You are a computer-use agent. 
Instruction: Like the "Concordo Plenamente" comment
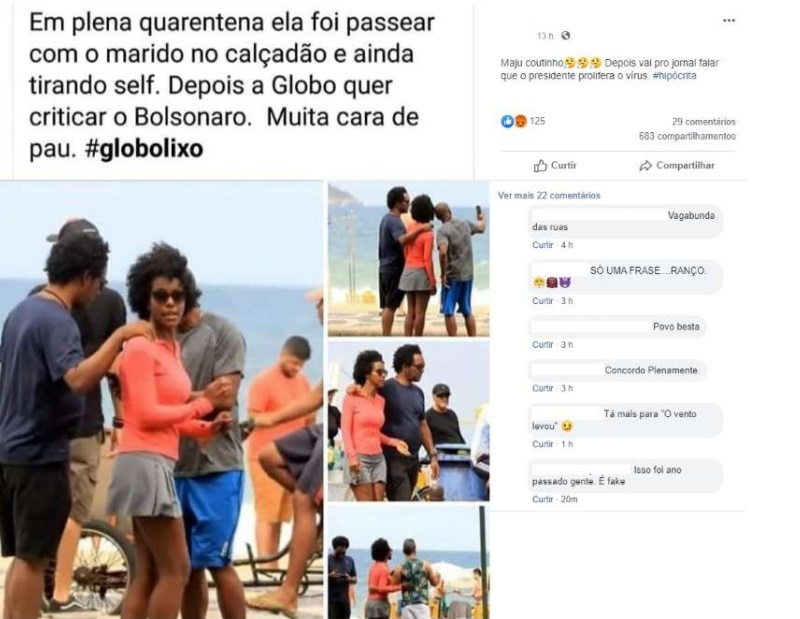click(x=542, y=388)
